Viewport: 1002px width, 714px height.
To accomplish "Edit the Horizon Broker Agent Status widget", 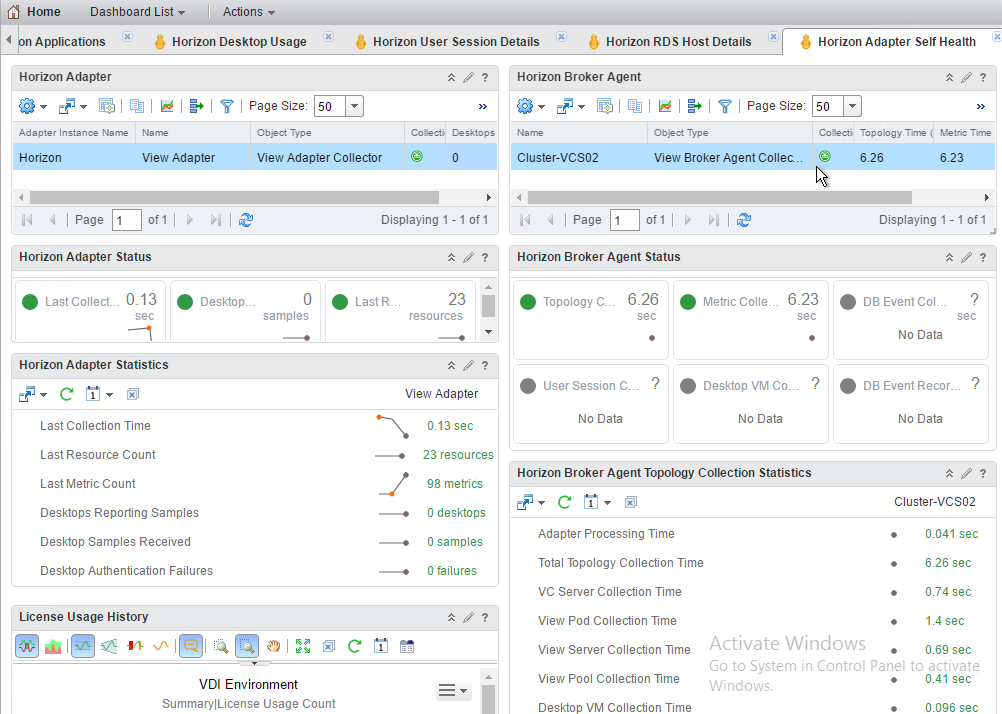I will 966,258.
